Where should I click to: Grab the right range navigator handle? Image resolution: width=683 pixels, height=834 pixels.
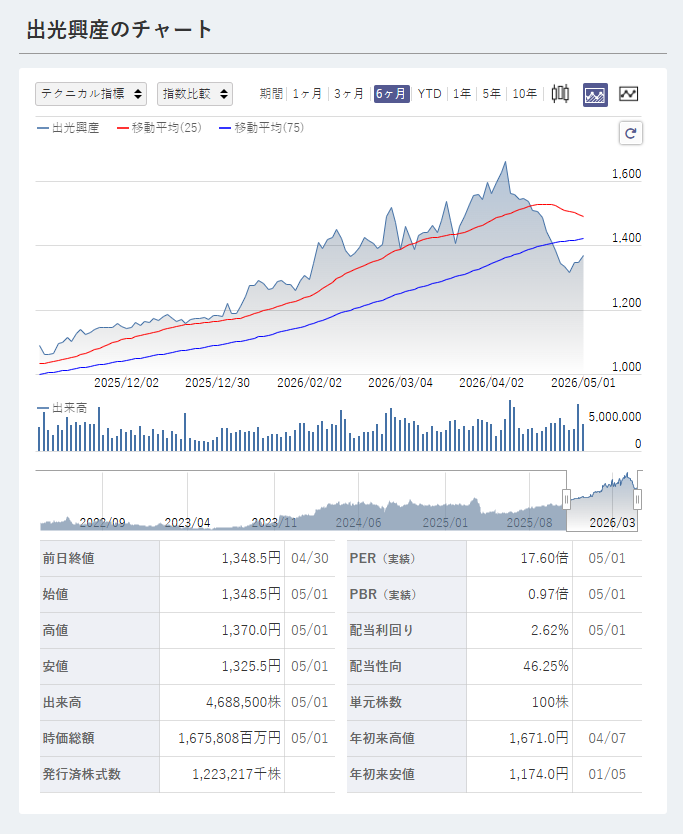click(x=637, y=499)
